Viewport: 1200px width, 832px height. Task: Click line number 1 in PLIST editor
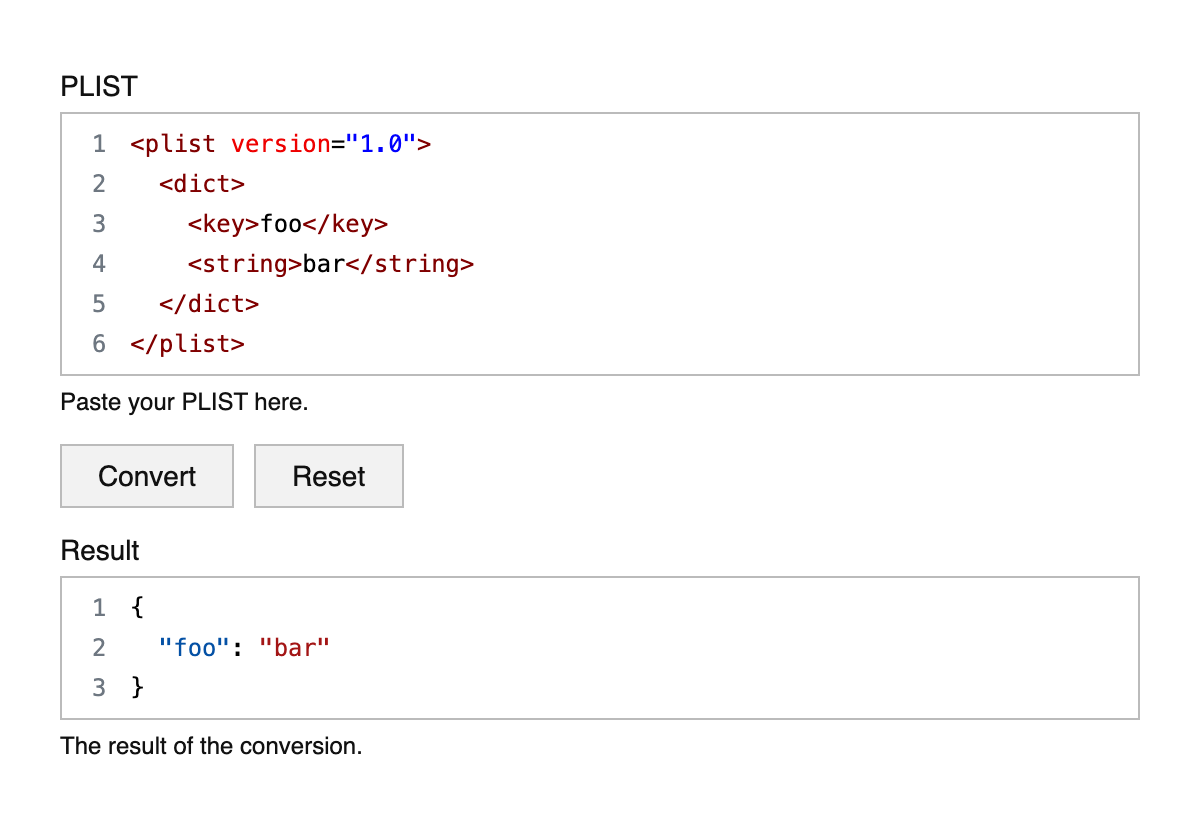coord(99,144)
